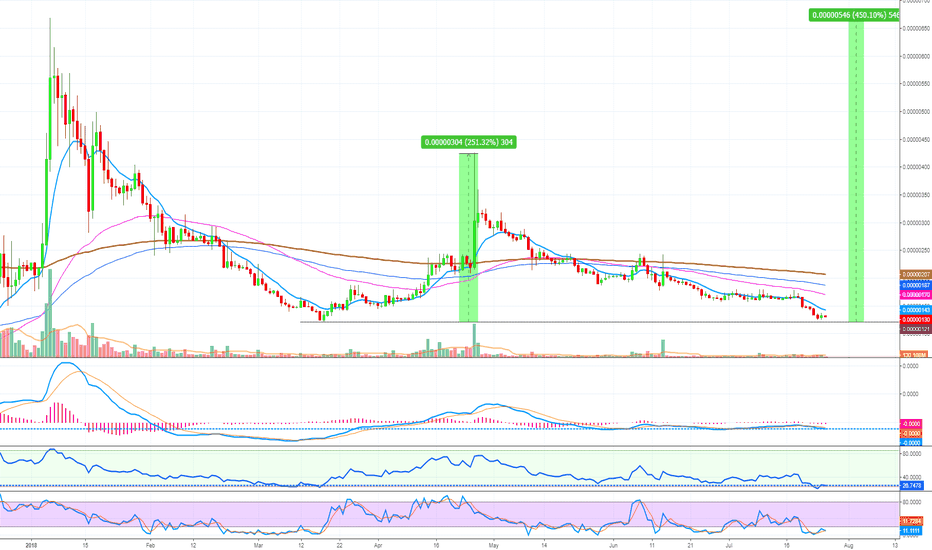Click the light blue 0.00000143 price tag
The image size is (932, 550).
(x=915, y=310)
